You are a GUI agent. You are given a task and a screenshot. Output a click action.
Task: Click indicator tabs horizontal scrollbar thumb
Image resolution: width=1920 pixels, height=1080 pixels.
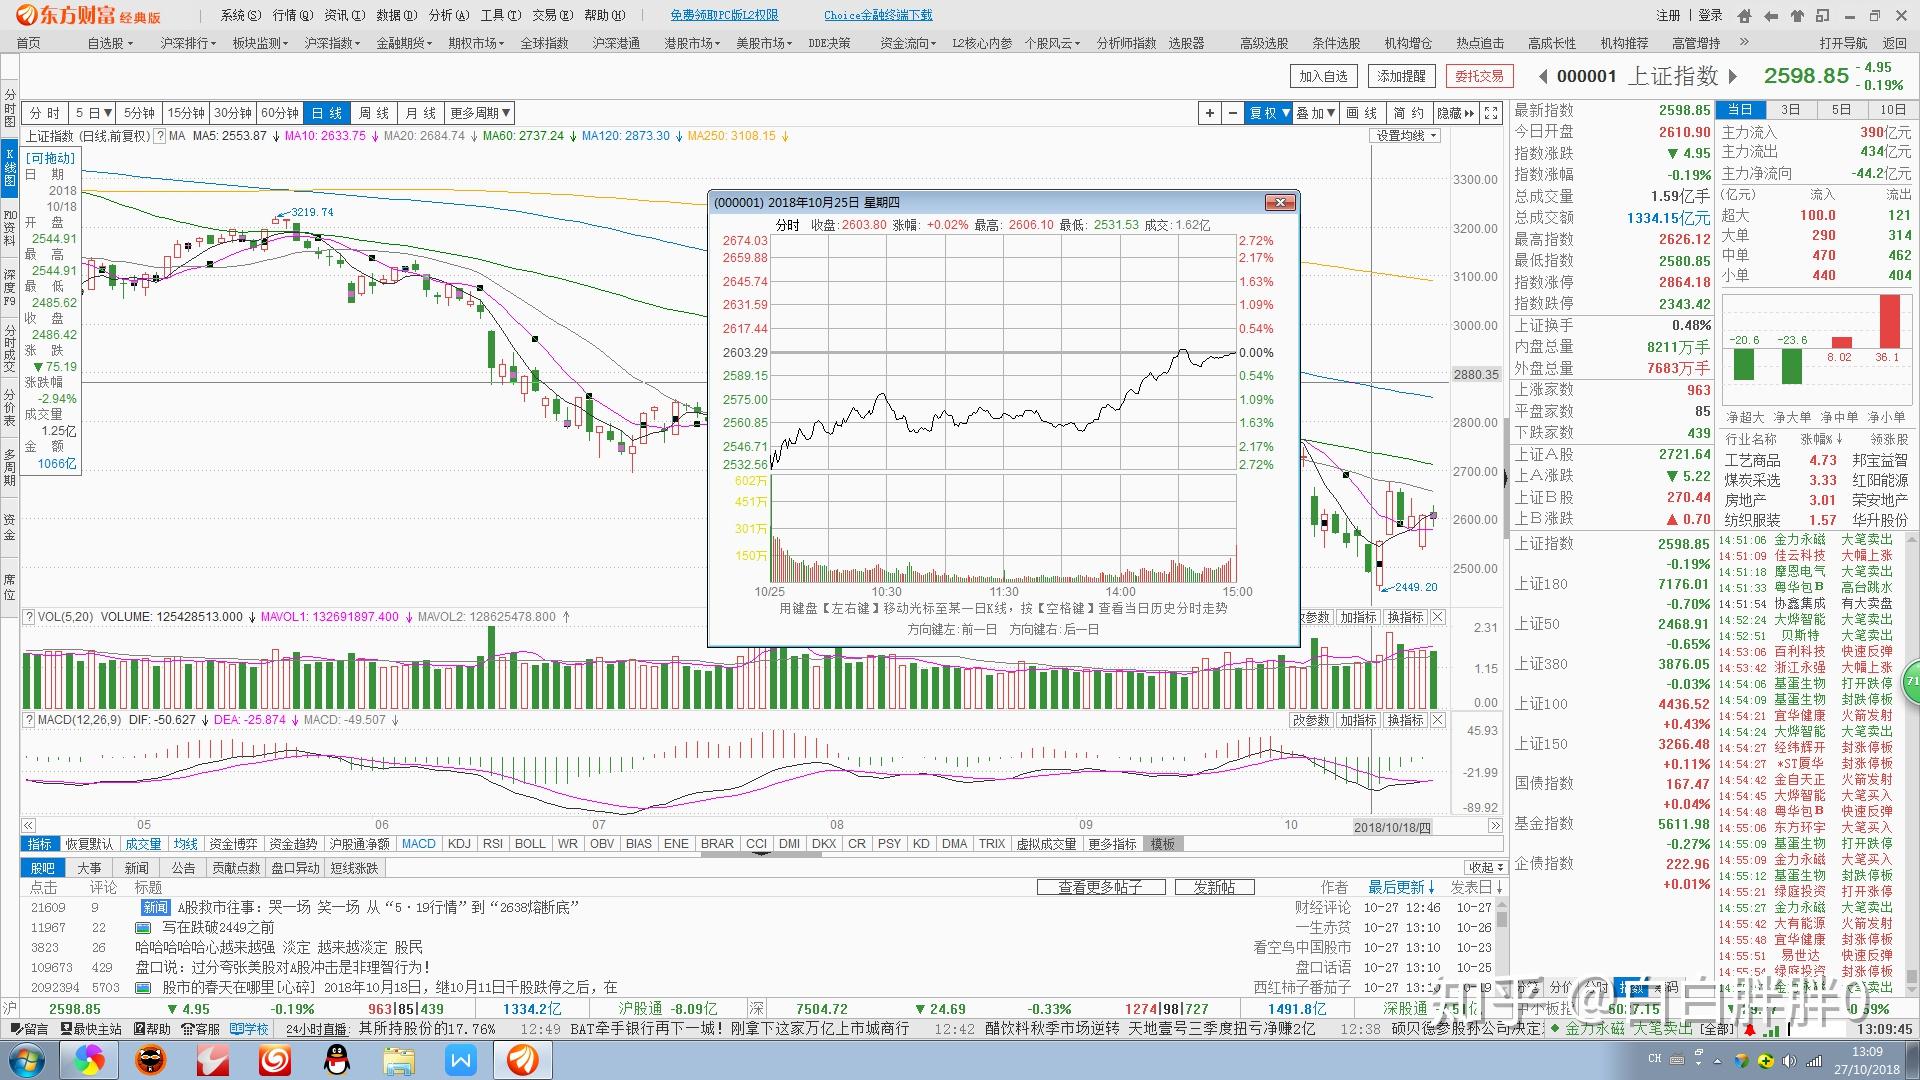762,853
